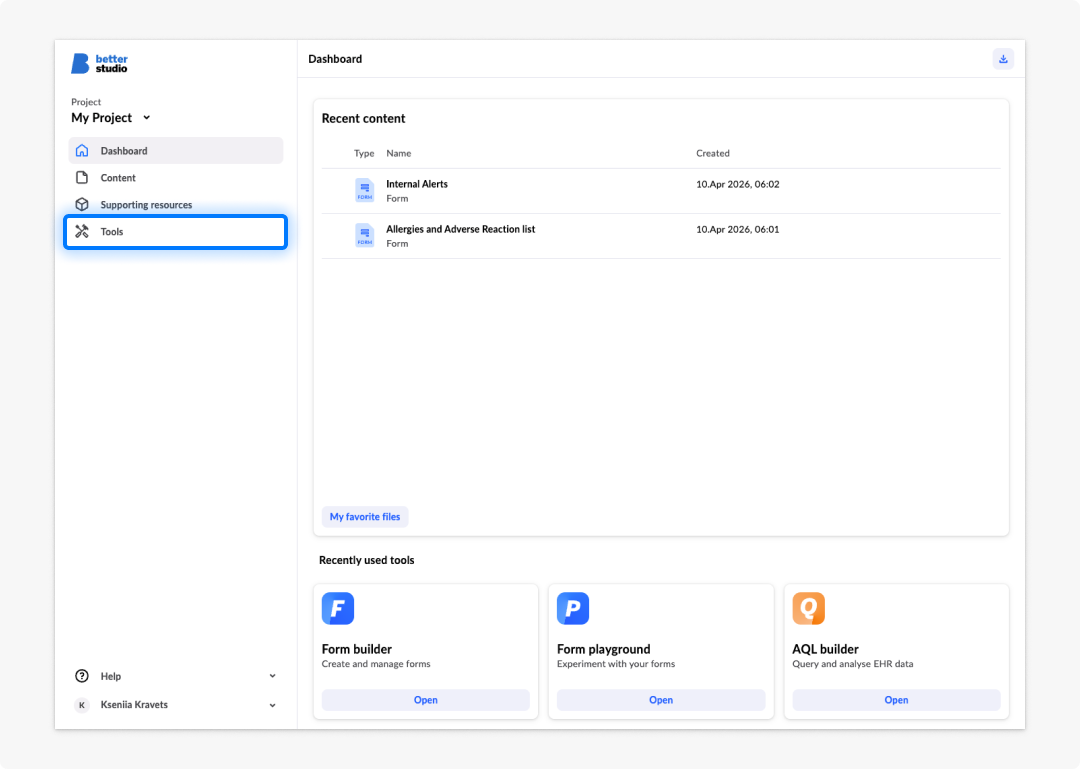Go to Dashboard in the sidebar
1080x769 pixels.
[176, 150]
